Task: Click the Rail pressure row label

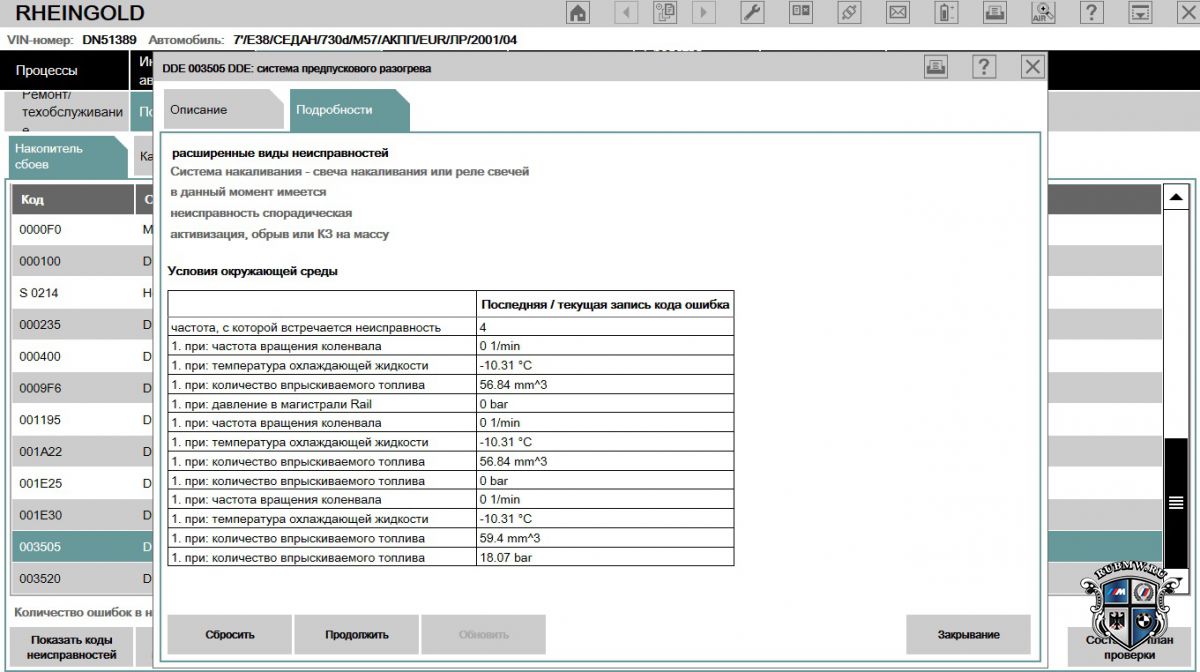Action: (x=322, y=404)
